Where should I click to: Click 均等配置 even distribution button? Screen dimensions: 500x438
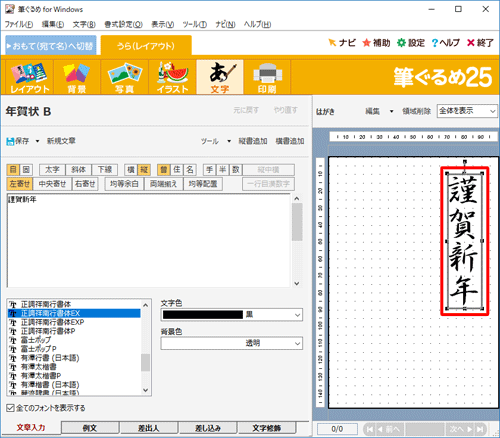[x=203, y=184]
